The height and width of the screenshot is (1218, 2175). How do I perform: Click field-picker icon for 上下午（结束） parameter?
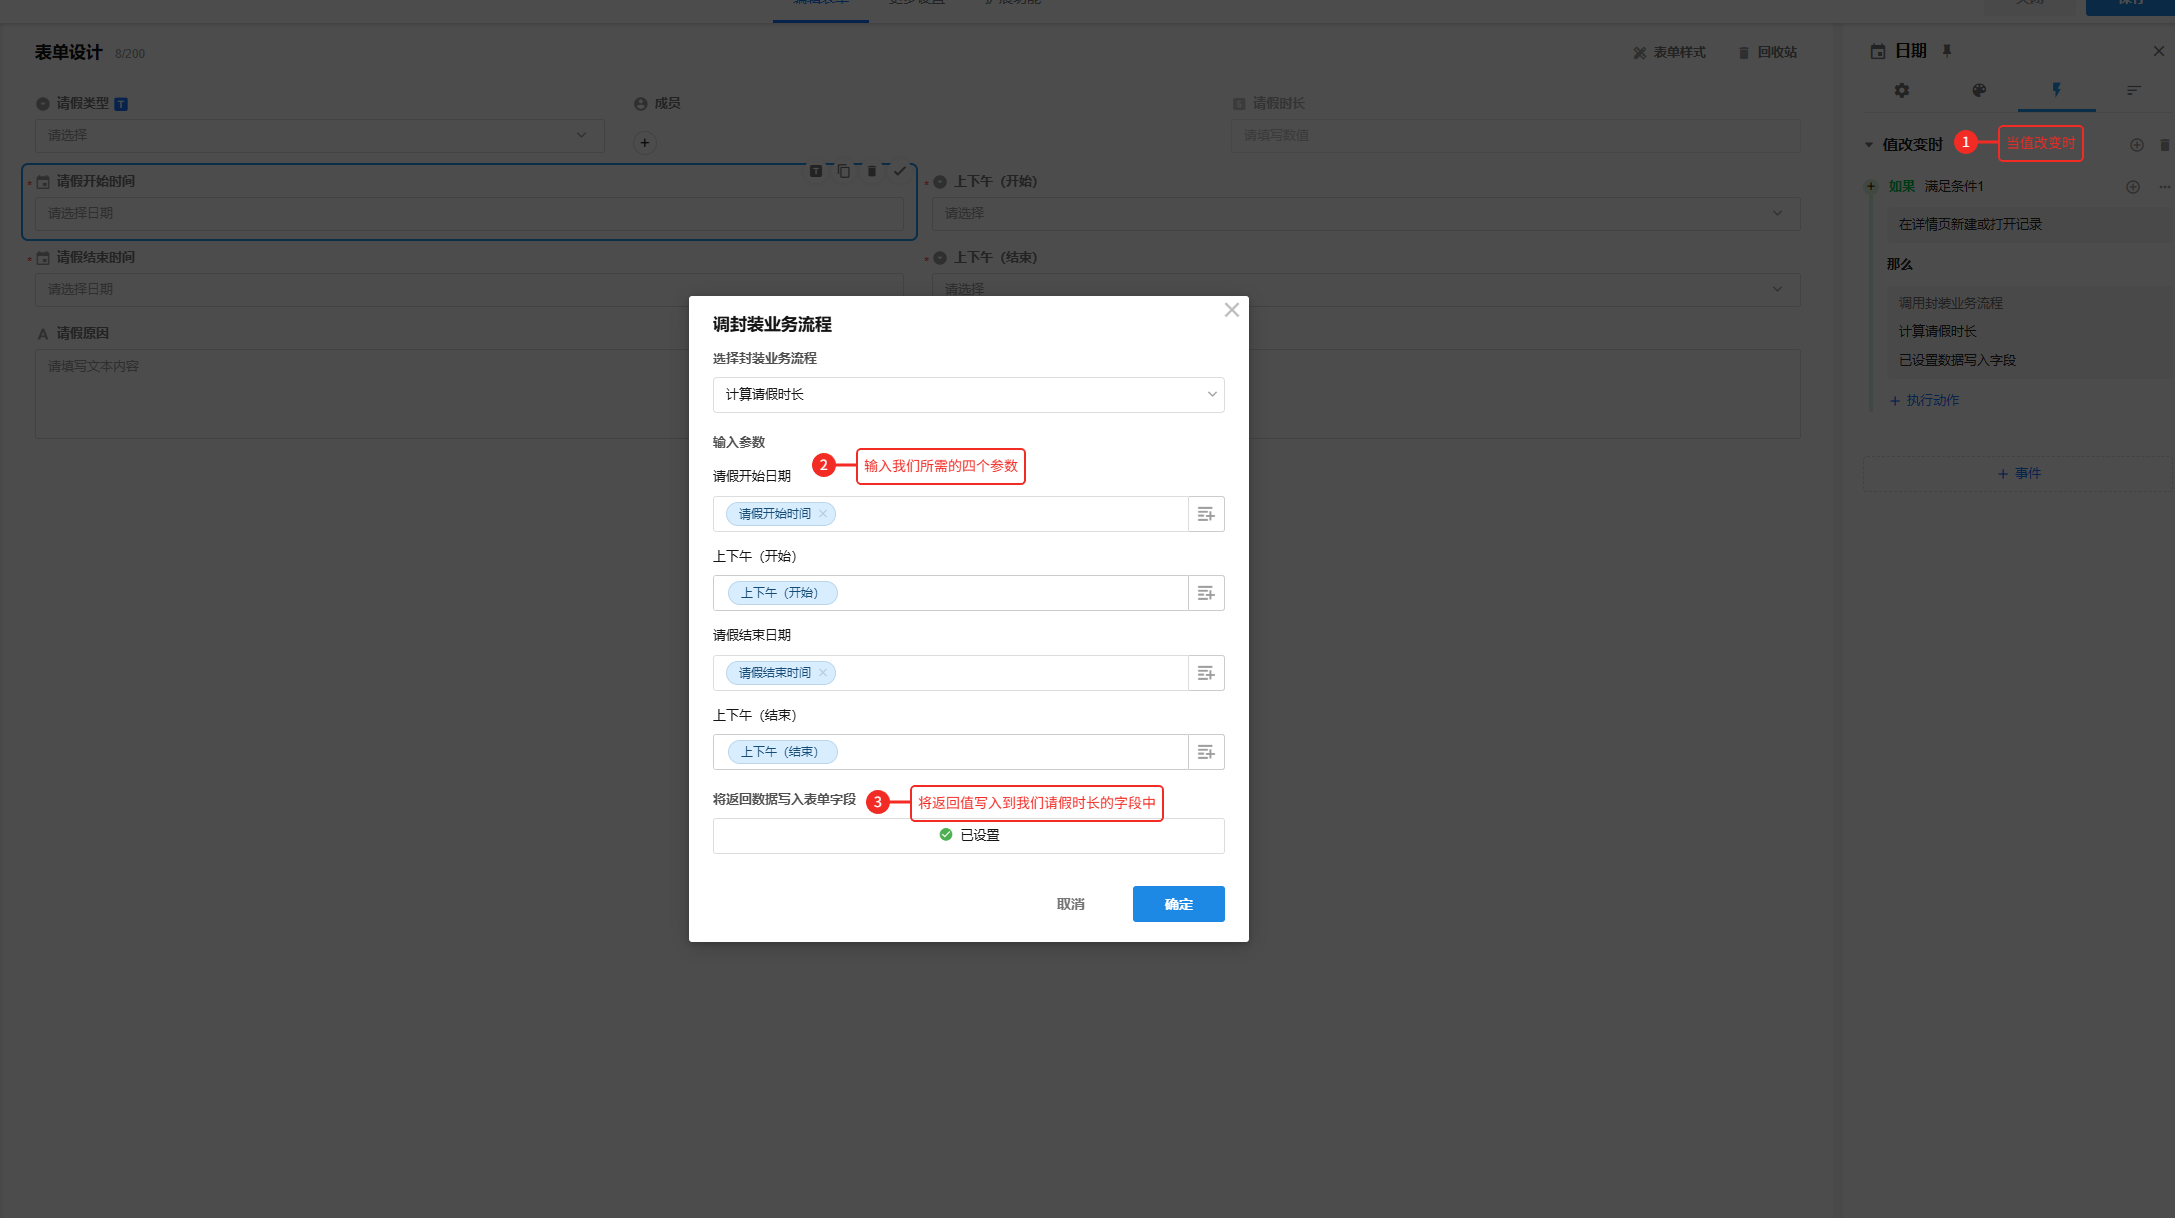click(x=1206, y=752)
